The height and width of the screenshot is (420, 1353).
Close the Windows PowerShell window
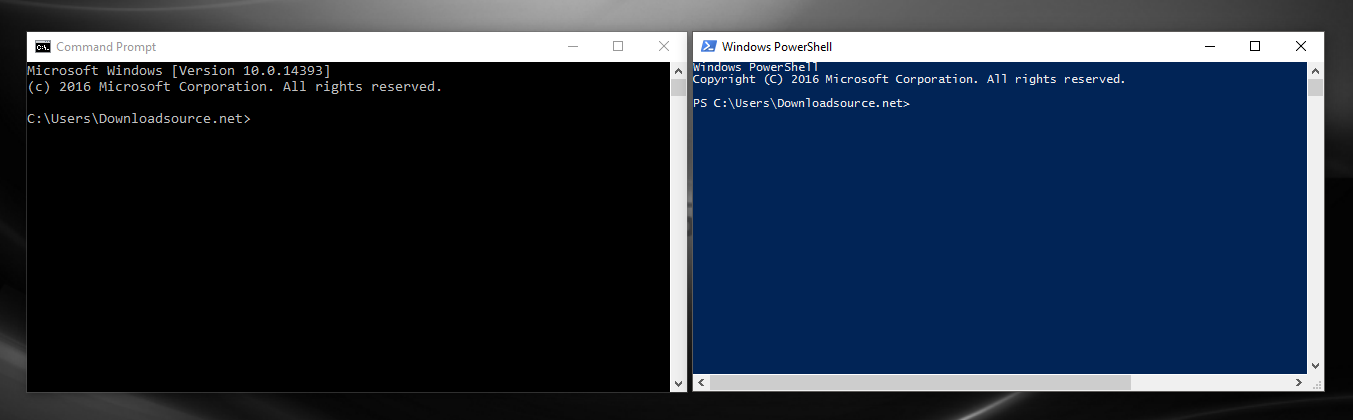(1301, 46)
